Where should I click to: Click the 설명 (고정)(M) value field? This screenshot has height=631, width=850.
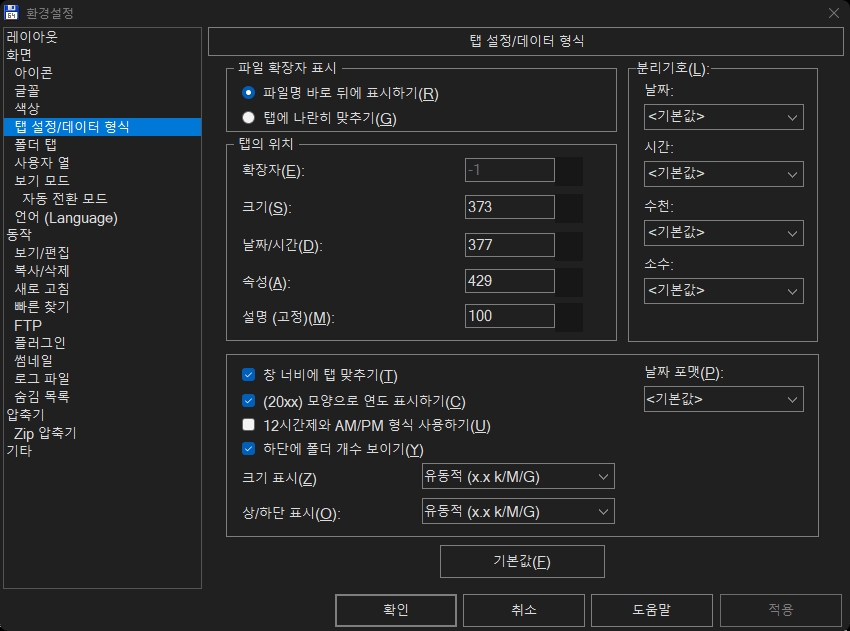[510, 316]
